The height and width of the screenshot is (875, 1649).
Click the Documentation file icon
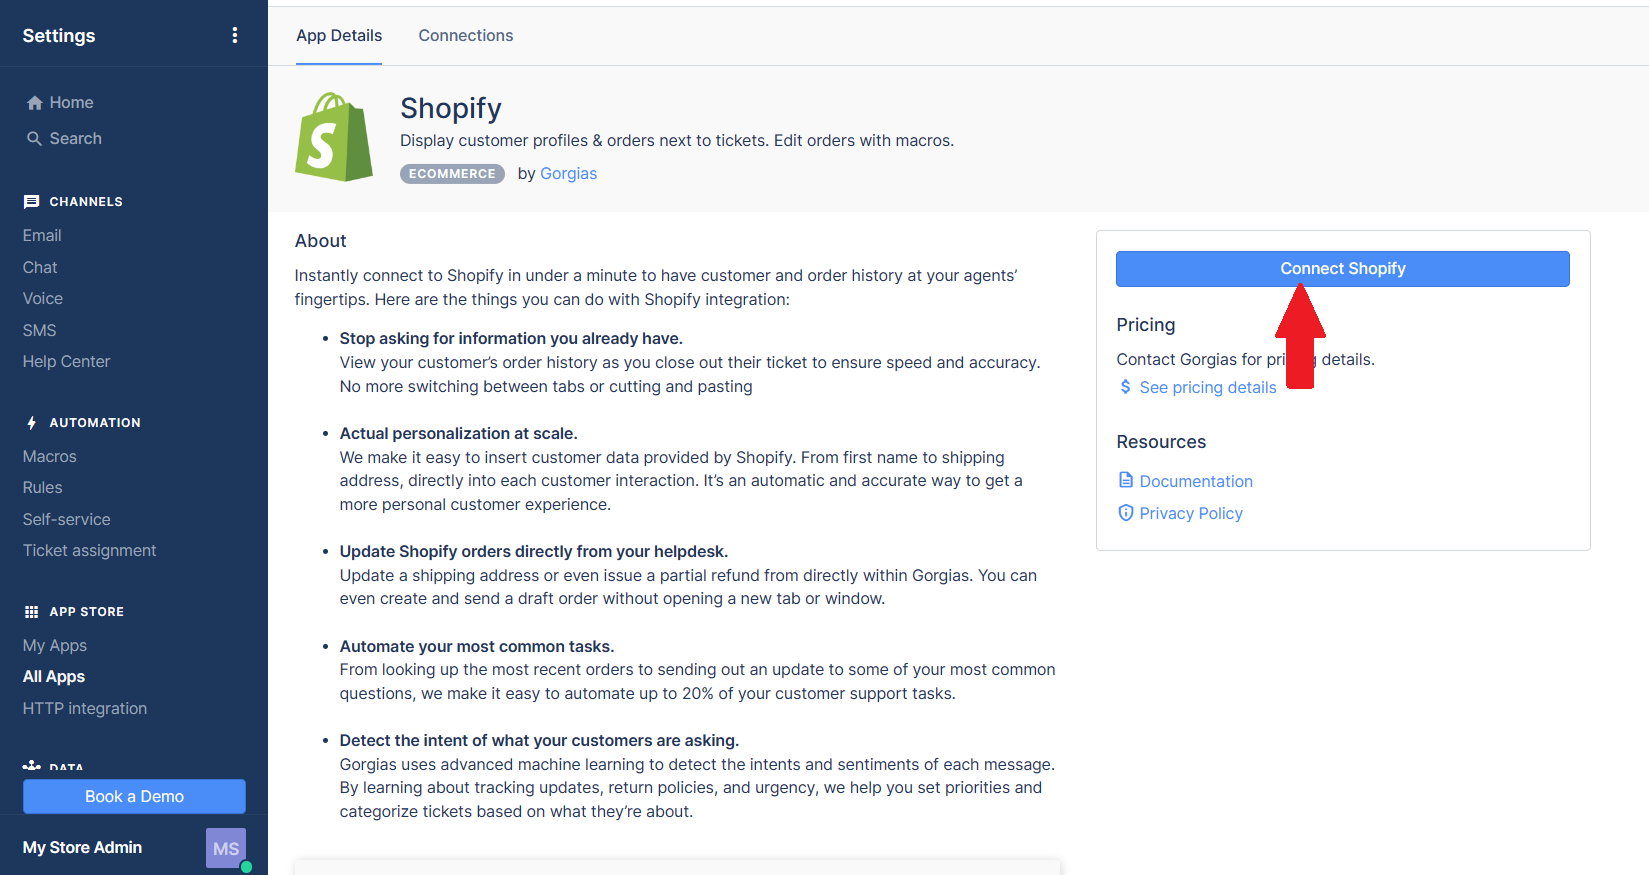pos(1126,481)
